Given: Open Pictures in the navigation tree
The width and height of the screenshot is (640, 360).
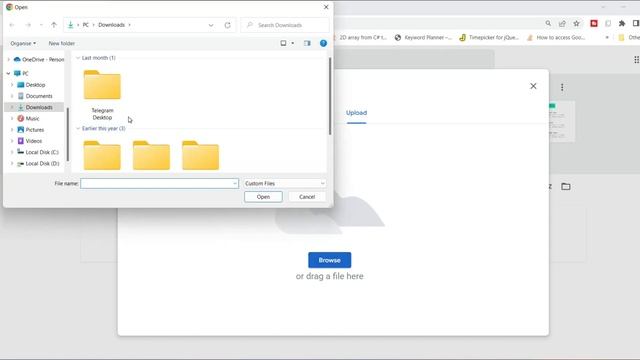Looking at the screenshot, I should coord(31,130).
